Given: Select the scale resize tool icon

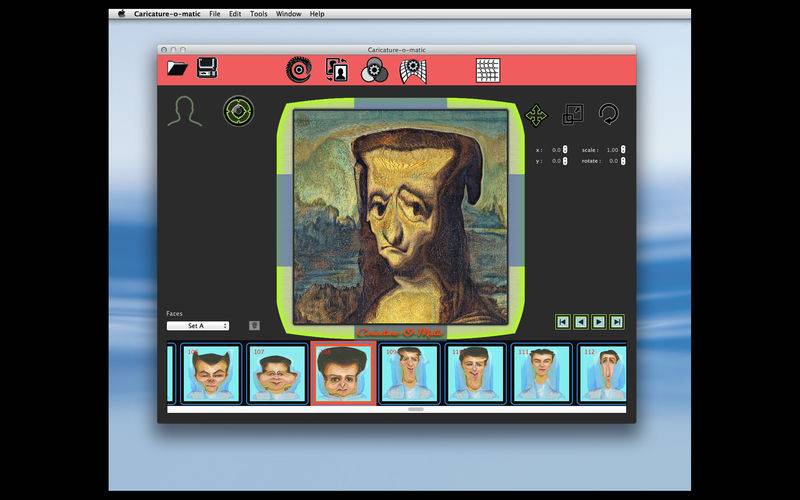Looking at the screenshot, I should coord(572,114).
